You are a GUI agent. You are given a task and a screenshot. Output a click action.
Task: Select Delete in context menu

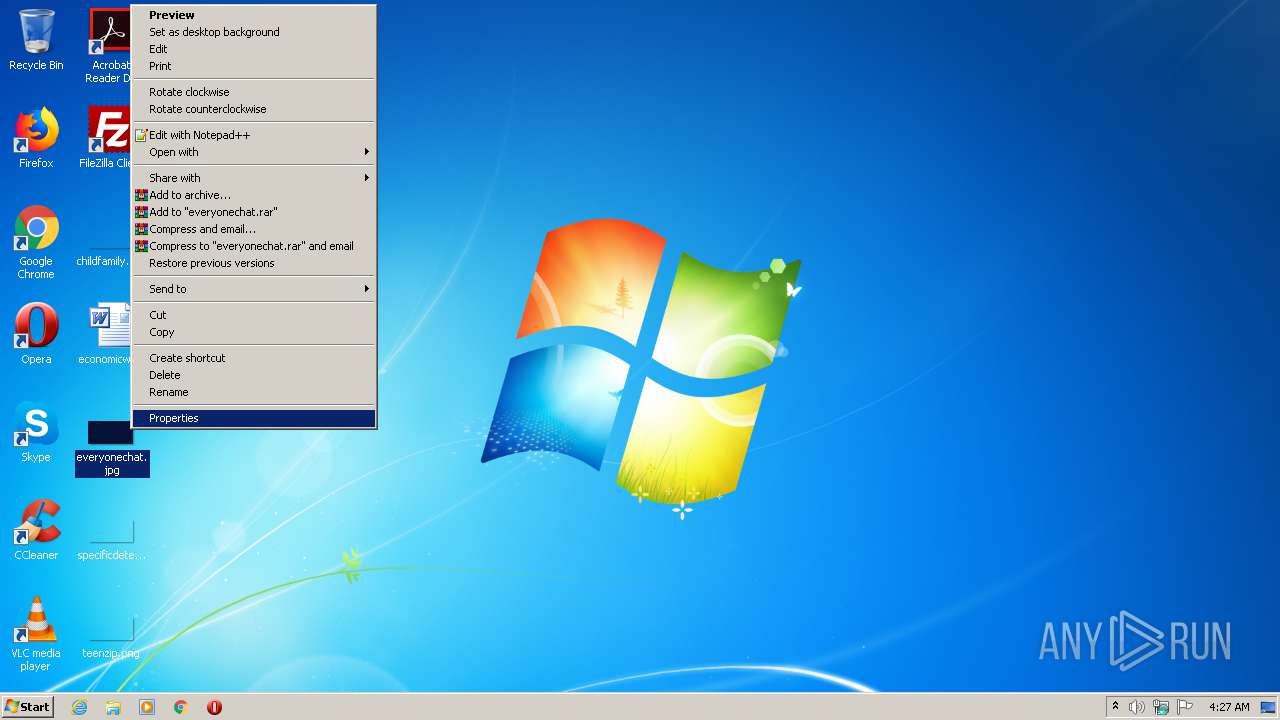pyautogui.click(x=254, y=375)
